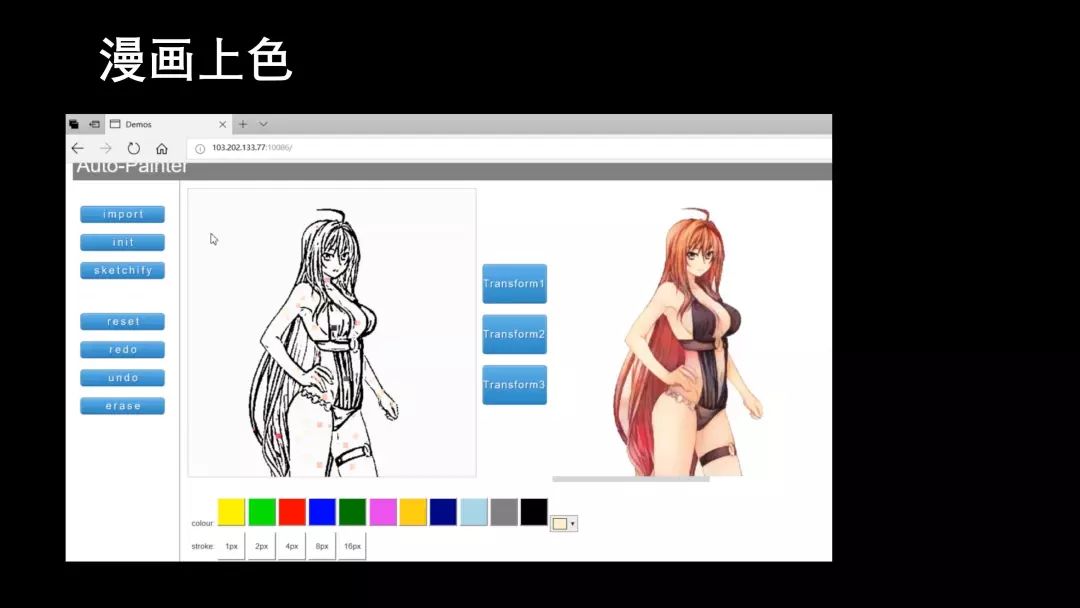This screenshot has width=1080, height=608.
Task: Click the set-tabs-aside icon
Action: pos(94,124)
